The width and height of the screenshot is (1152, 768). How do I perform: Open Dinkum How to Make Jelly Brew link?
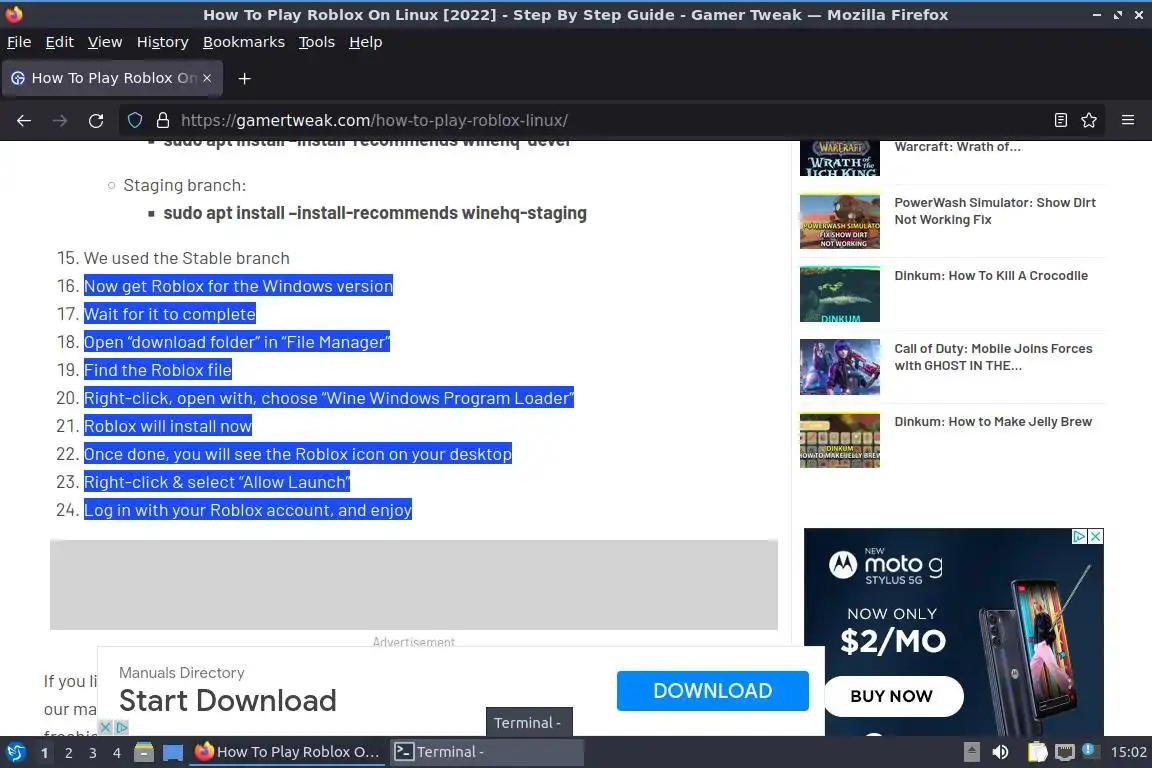pos(993,422)
